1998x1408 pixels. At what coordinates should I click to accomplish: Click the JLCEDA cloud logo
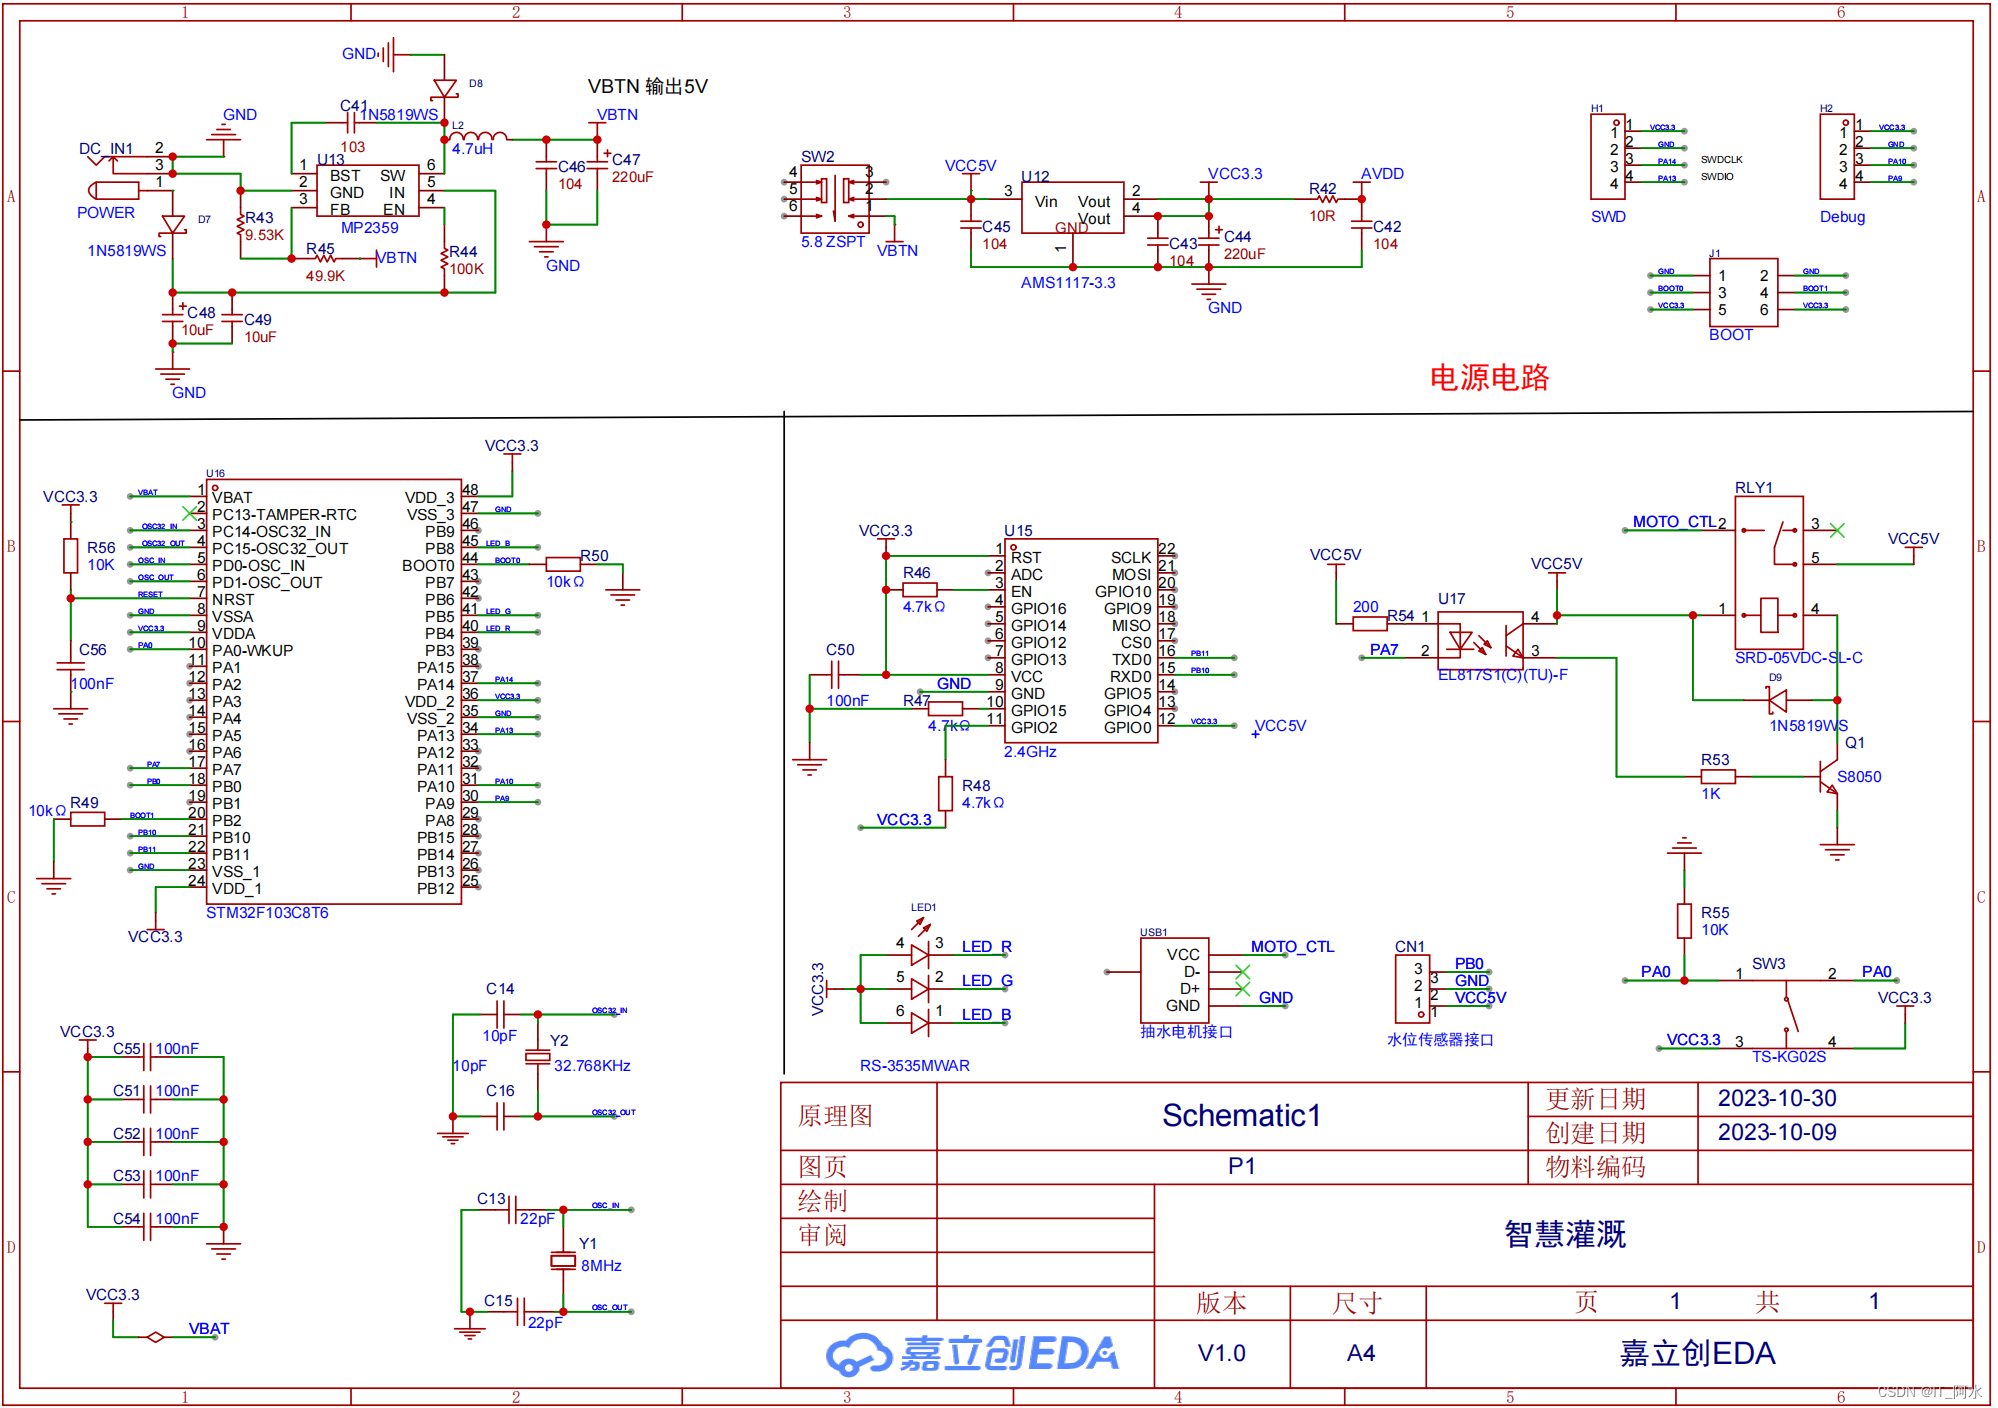pyautogui.click(x=858, y=1354)
